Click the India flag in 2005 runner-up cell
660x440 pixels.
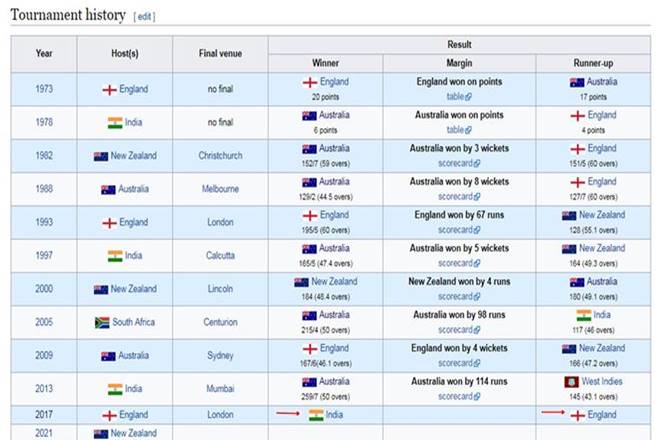point(584,315)
